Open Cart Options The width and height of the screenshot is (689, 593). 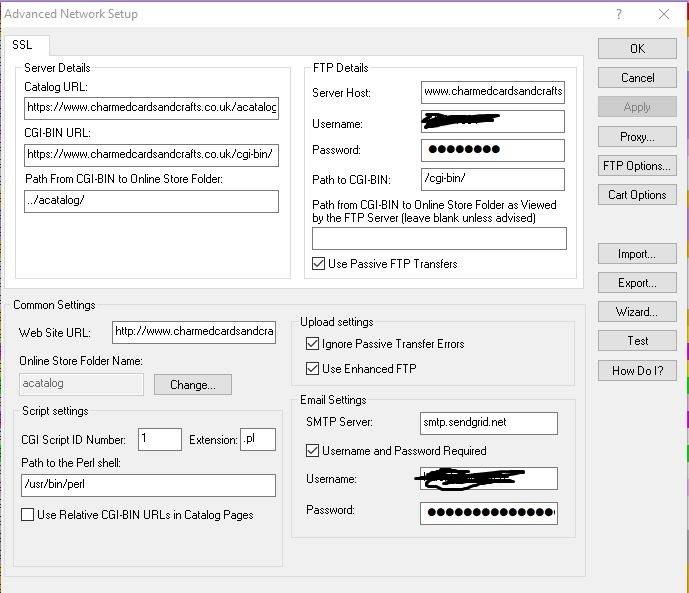[637, 195]
